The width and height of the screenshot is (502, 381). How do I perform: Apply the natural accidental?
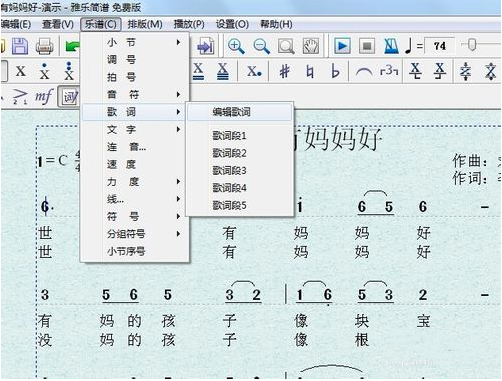point(310,71)
